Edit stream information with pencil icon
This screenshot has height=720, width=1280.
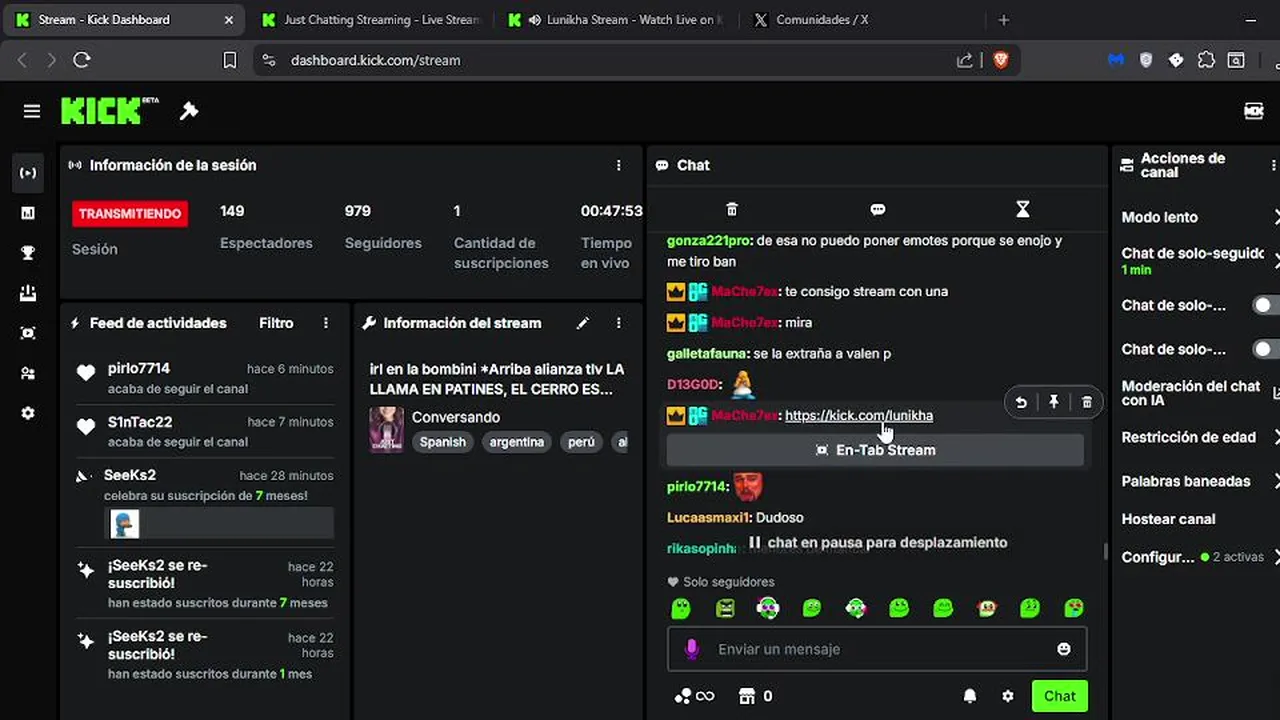click(x=583, y=323)
